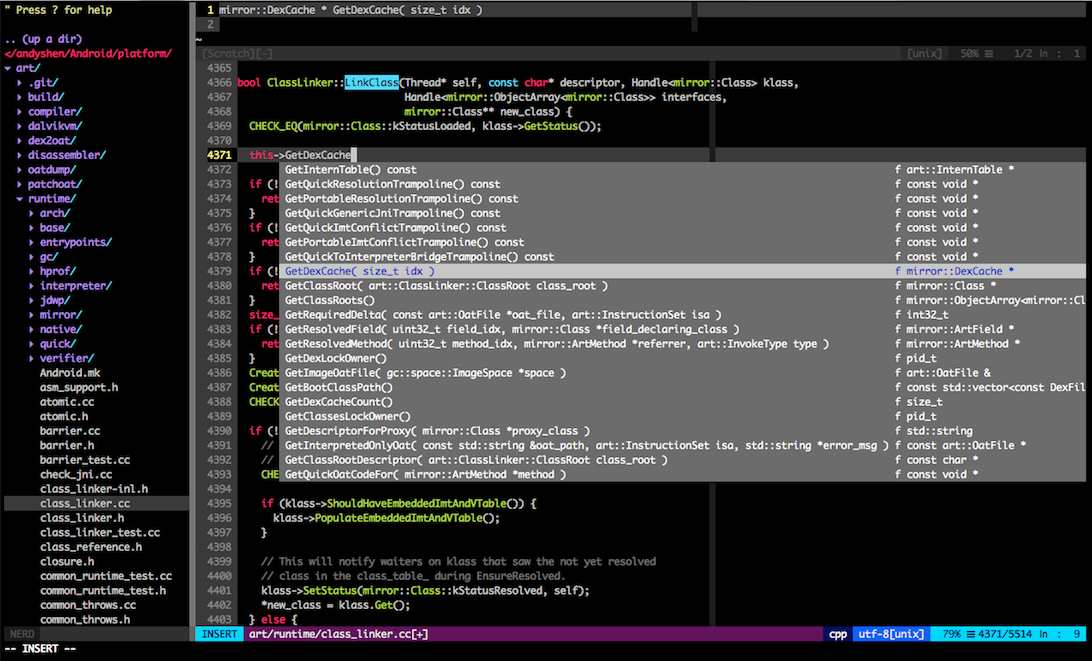1092x661 pixels.
Task: Click the preview line mirror::DexCache * GetDexCache
Action: tap(350, 10)
